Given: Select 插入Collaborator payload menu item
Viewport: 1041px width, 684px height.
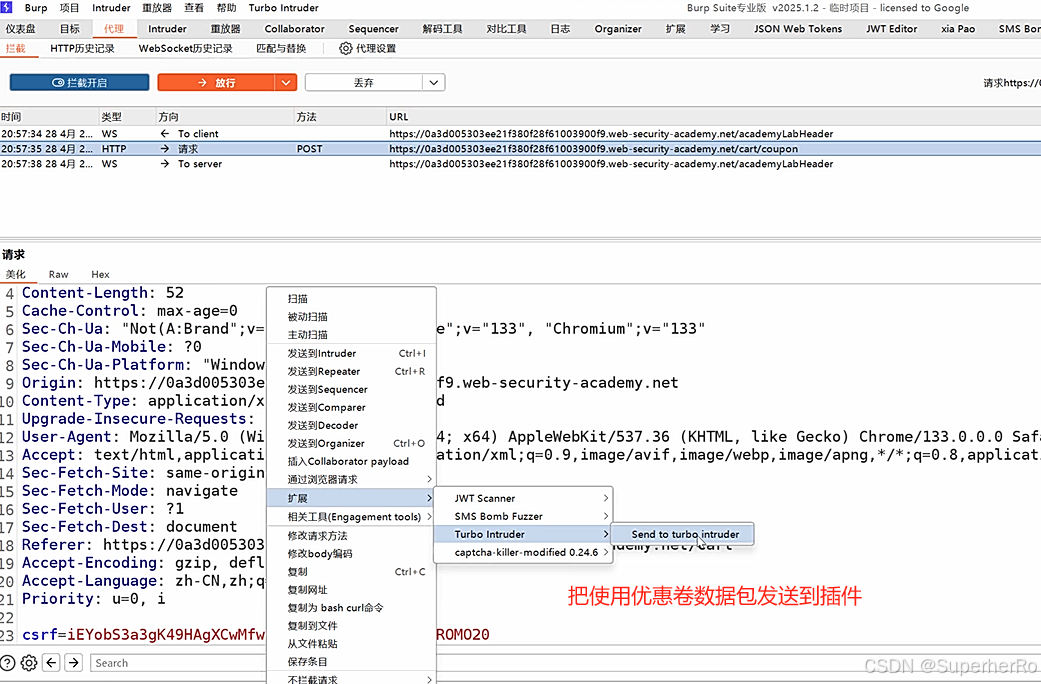Looking at the screenshot, I should tap(352, 461).
